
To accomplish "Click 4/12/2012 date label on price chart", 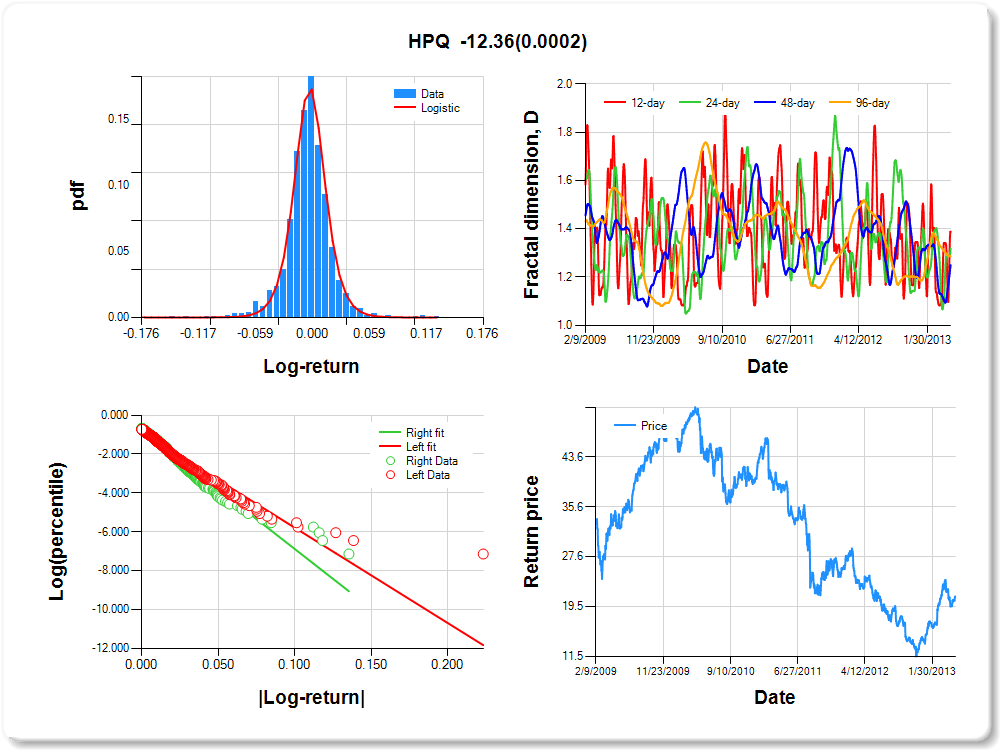I will 864,671.
